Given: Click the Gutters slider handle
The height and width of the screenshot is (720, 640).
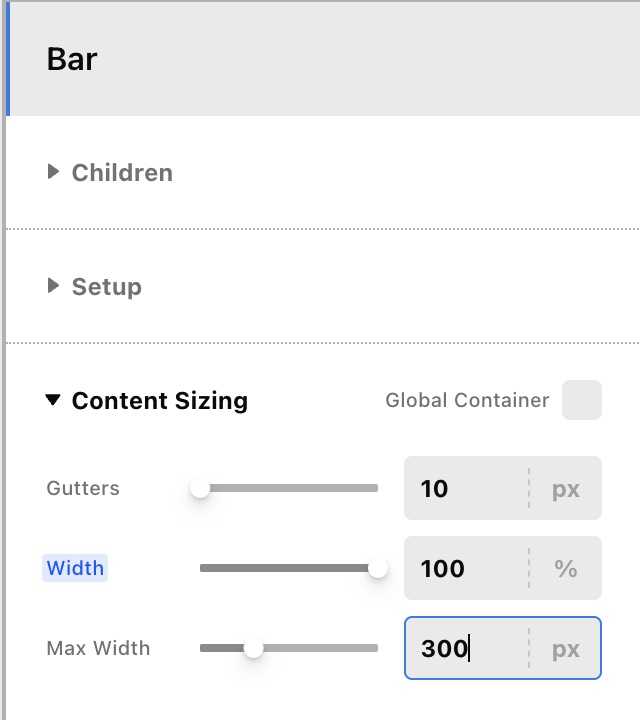Looking at the screenshot, I should (x=201, y=488).
